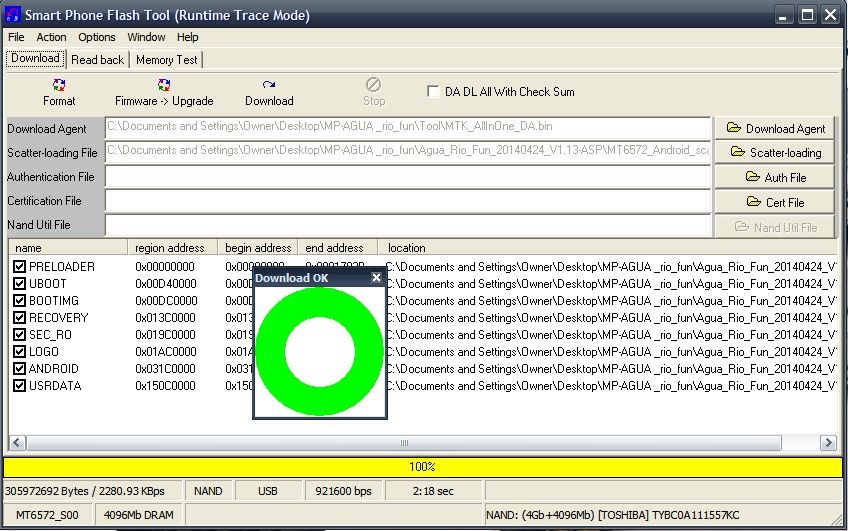
Task: Start flashing with the Download icon
Action: [x=269, y=87]
